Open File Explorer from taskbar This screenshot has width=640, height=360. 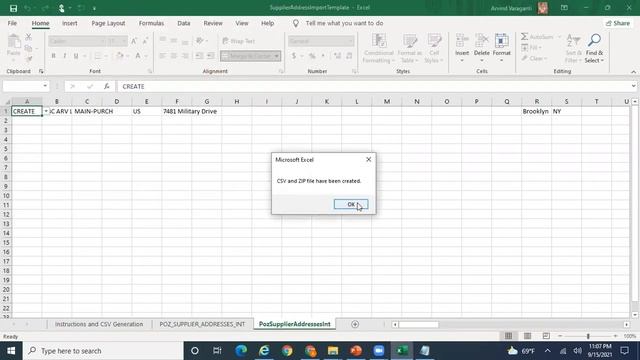click(333, 351)
